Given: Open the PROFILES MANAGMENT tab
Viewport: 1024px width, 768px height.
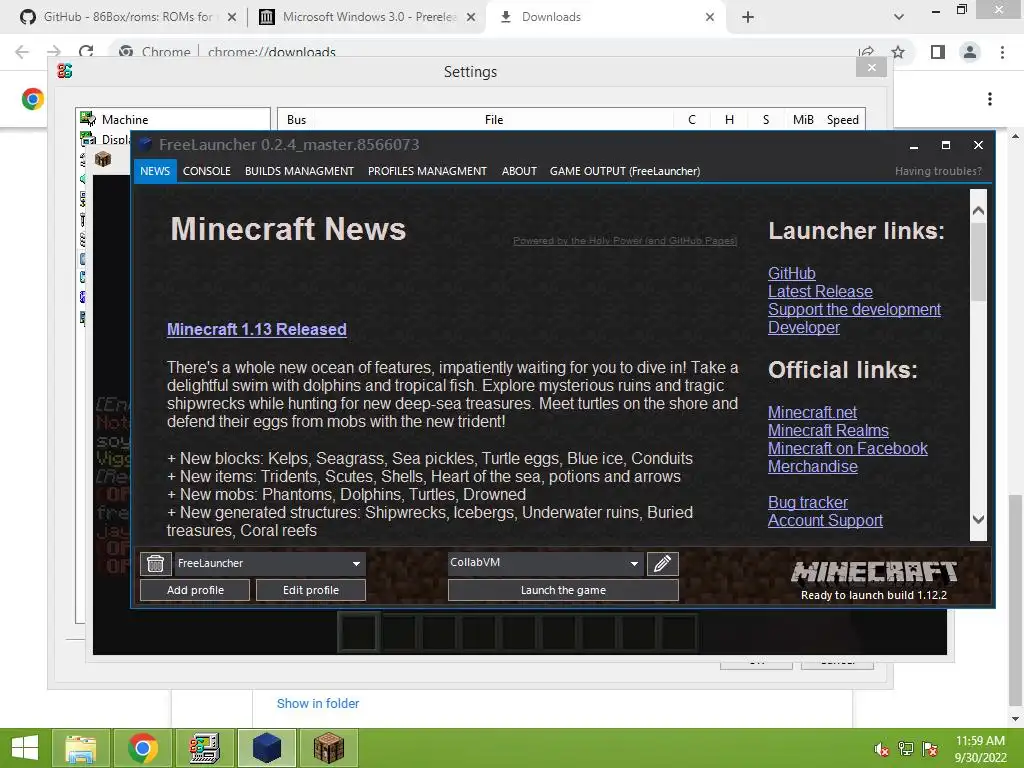Looking at the screenshot, I should (427, 171).
